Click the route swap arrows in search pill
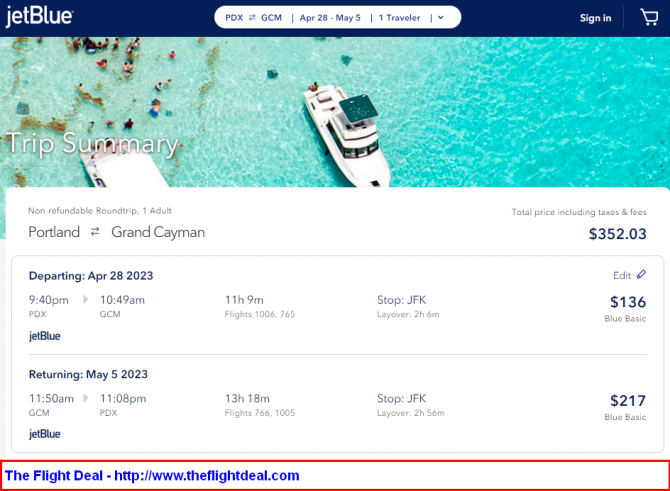670x491 pixels. 252,18
